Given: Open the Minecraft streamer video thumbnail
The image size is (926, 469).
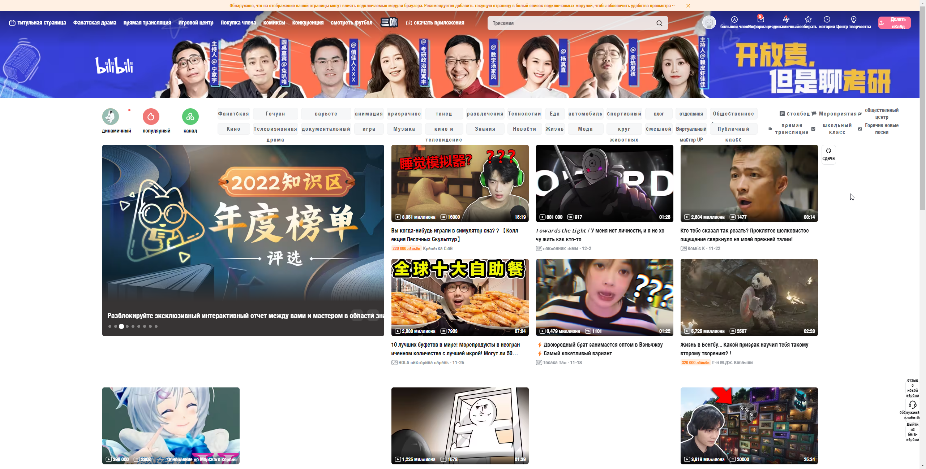Looking at the screenshot, I should tap(749, 425).
